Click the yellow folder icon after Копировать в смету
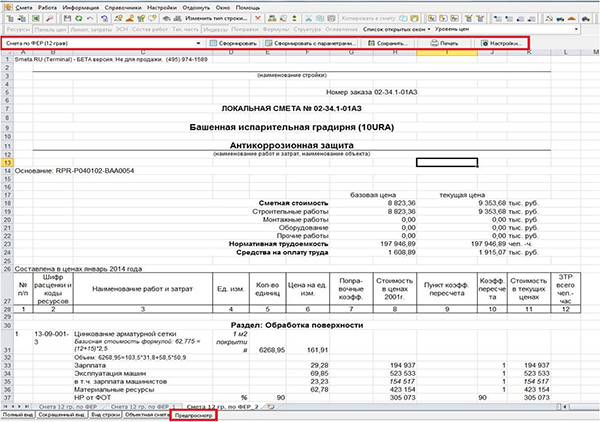The height and width of the screenshot is (422, 600). point(414,18)
